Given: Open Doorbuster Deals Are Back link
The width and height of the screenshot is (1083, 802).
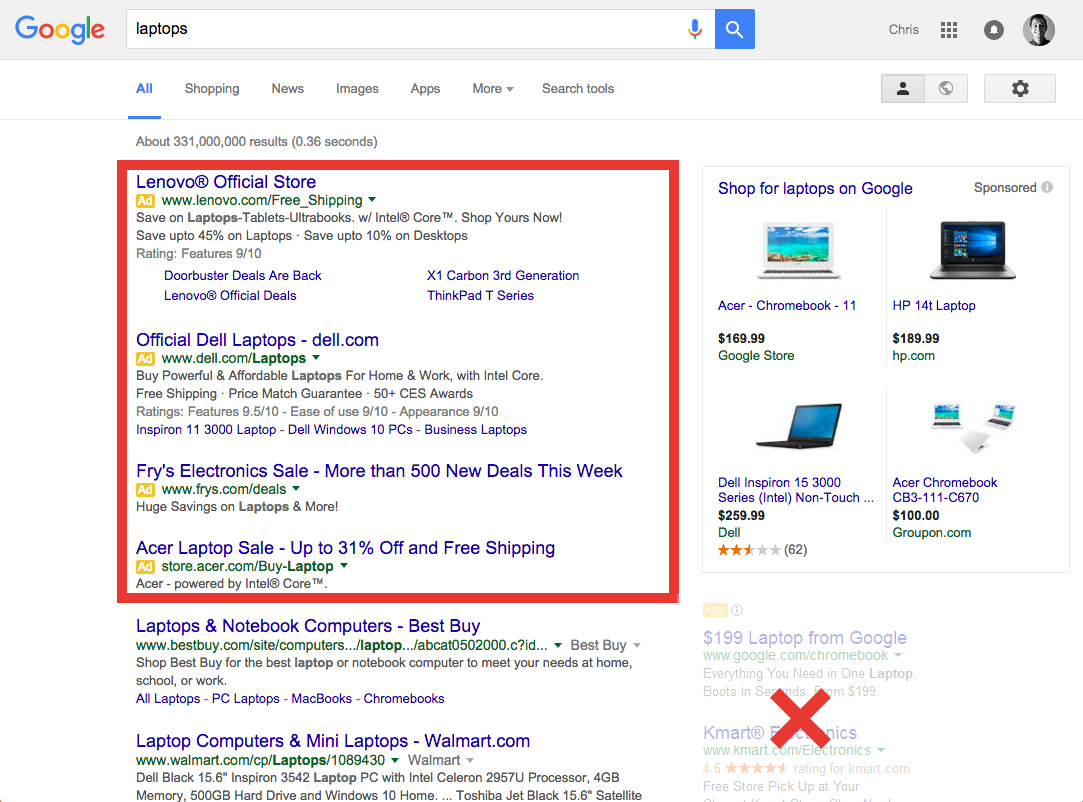Looking at the screenshot, I should (242, 276).
